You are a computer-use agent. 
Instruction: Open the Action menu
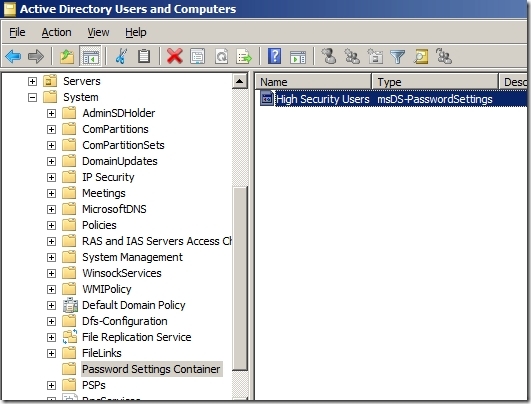point(56,33)
